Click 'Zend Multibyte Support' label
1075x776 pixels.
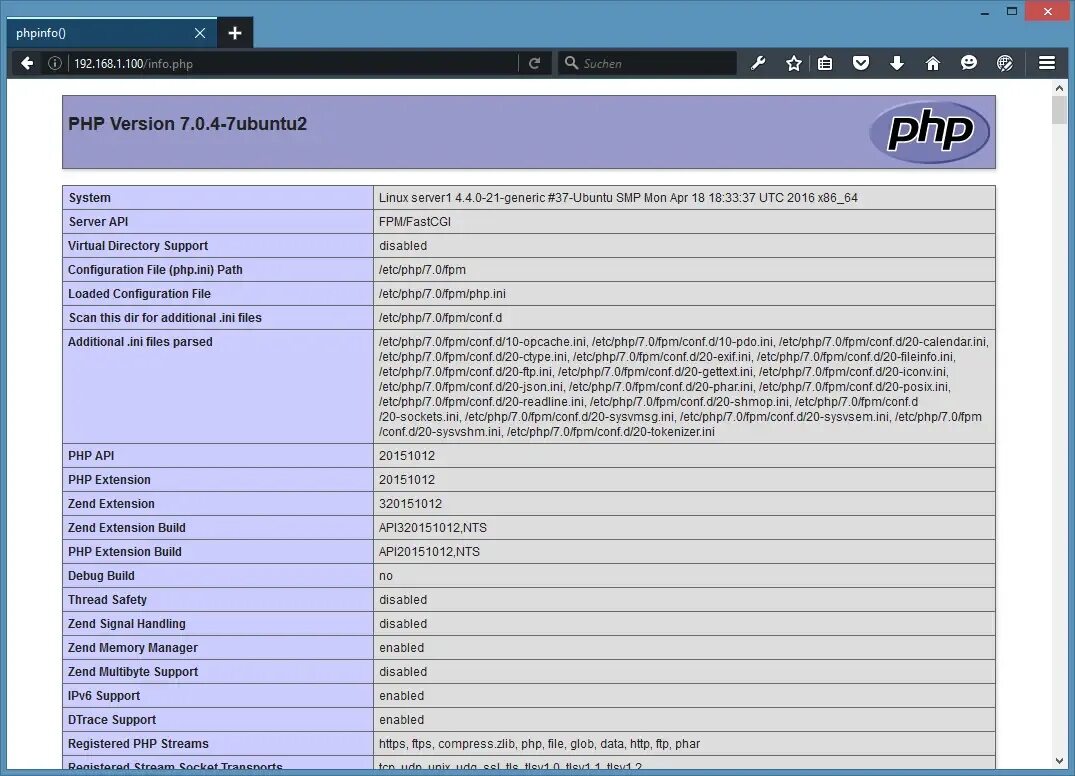[133, 672]
